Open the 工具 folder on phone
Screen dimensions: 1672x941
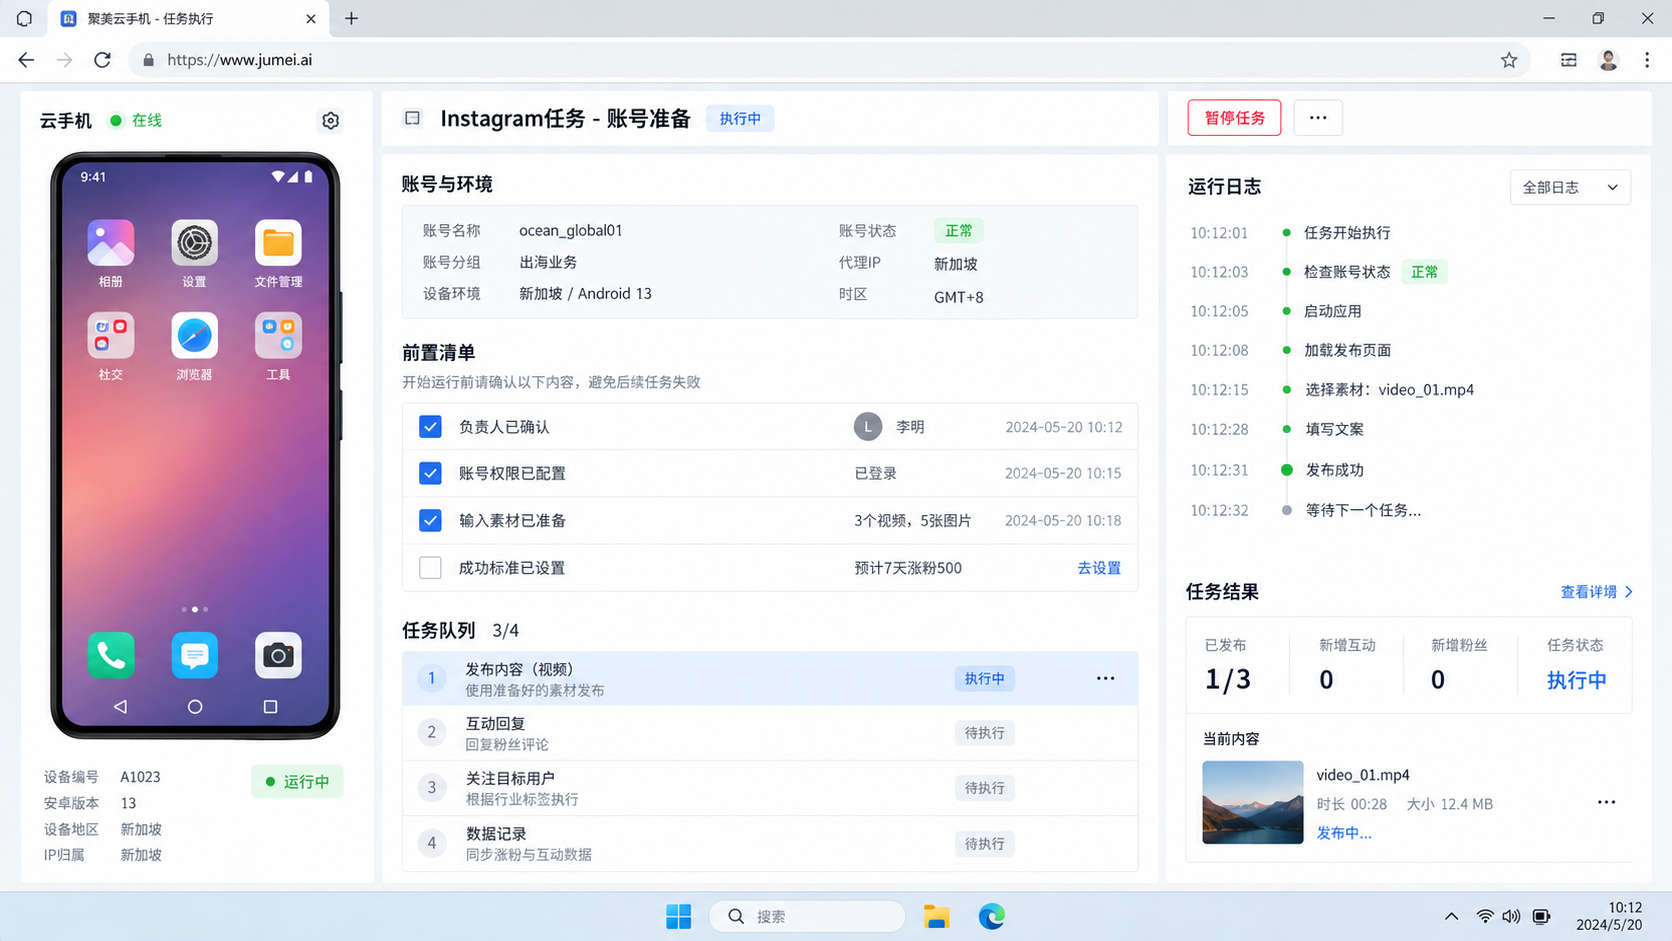[278, 336]
